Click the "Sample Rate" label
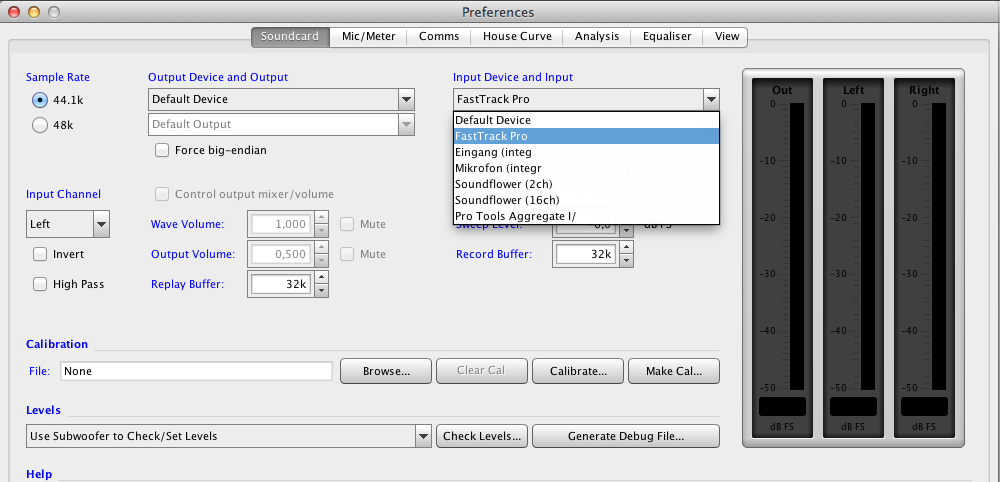The width and height of the screenshot is (1000, 482). [57, 77]
